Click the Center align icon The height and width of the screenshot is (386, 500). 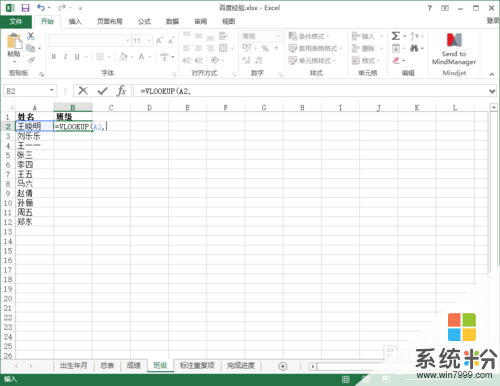(x=198, y=48)
